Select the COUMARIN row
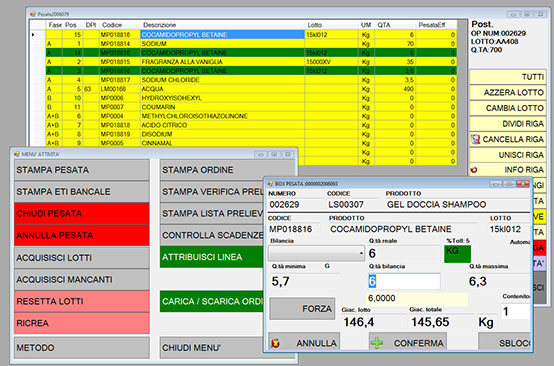554x366 pixels. point(251,107)
